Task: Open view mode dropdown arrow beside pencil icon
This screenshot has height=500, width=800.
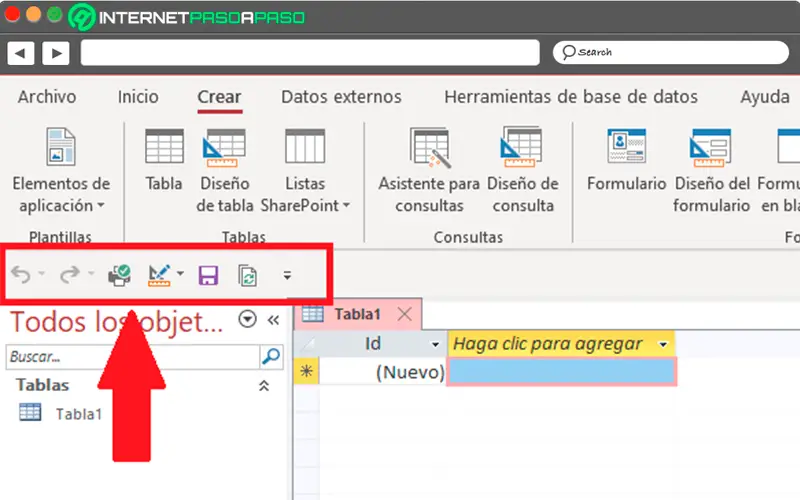Action: 180,274
